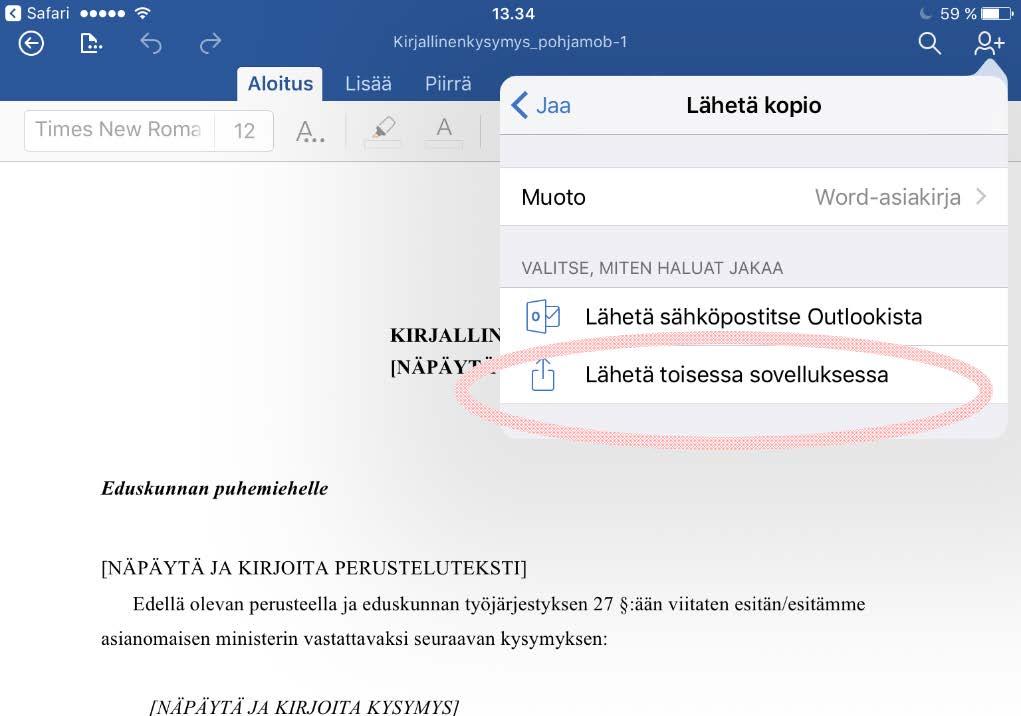Tap the NÄPÄYTÄ JA KIRJOITA KYSYMYS placeholder
Viewport: 1021px width, 716px height.
305,707
